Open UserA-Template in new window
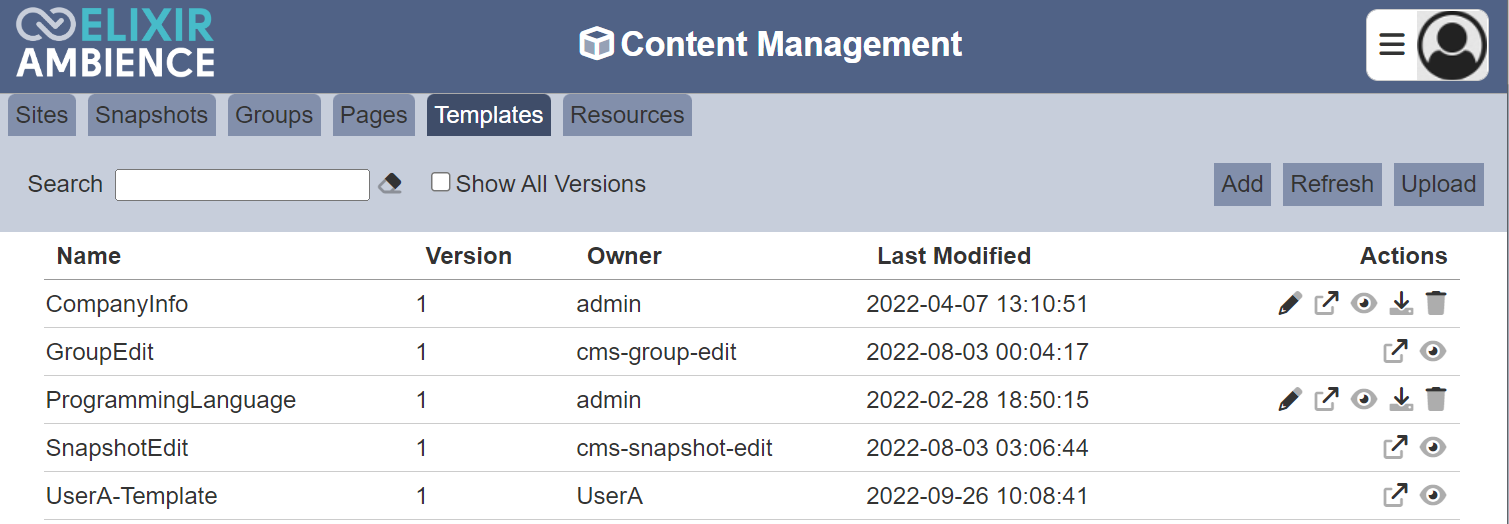Image resolution: width=1509 pixels, height=524 pixels. 1395,495
